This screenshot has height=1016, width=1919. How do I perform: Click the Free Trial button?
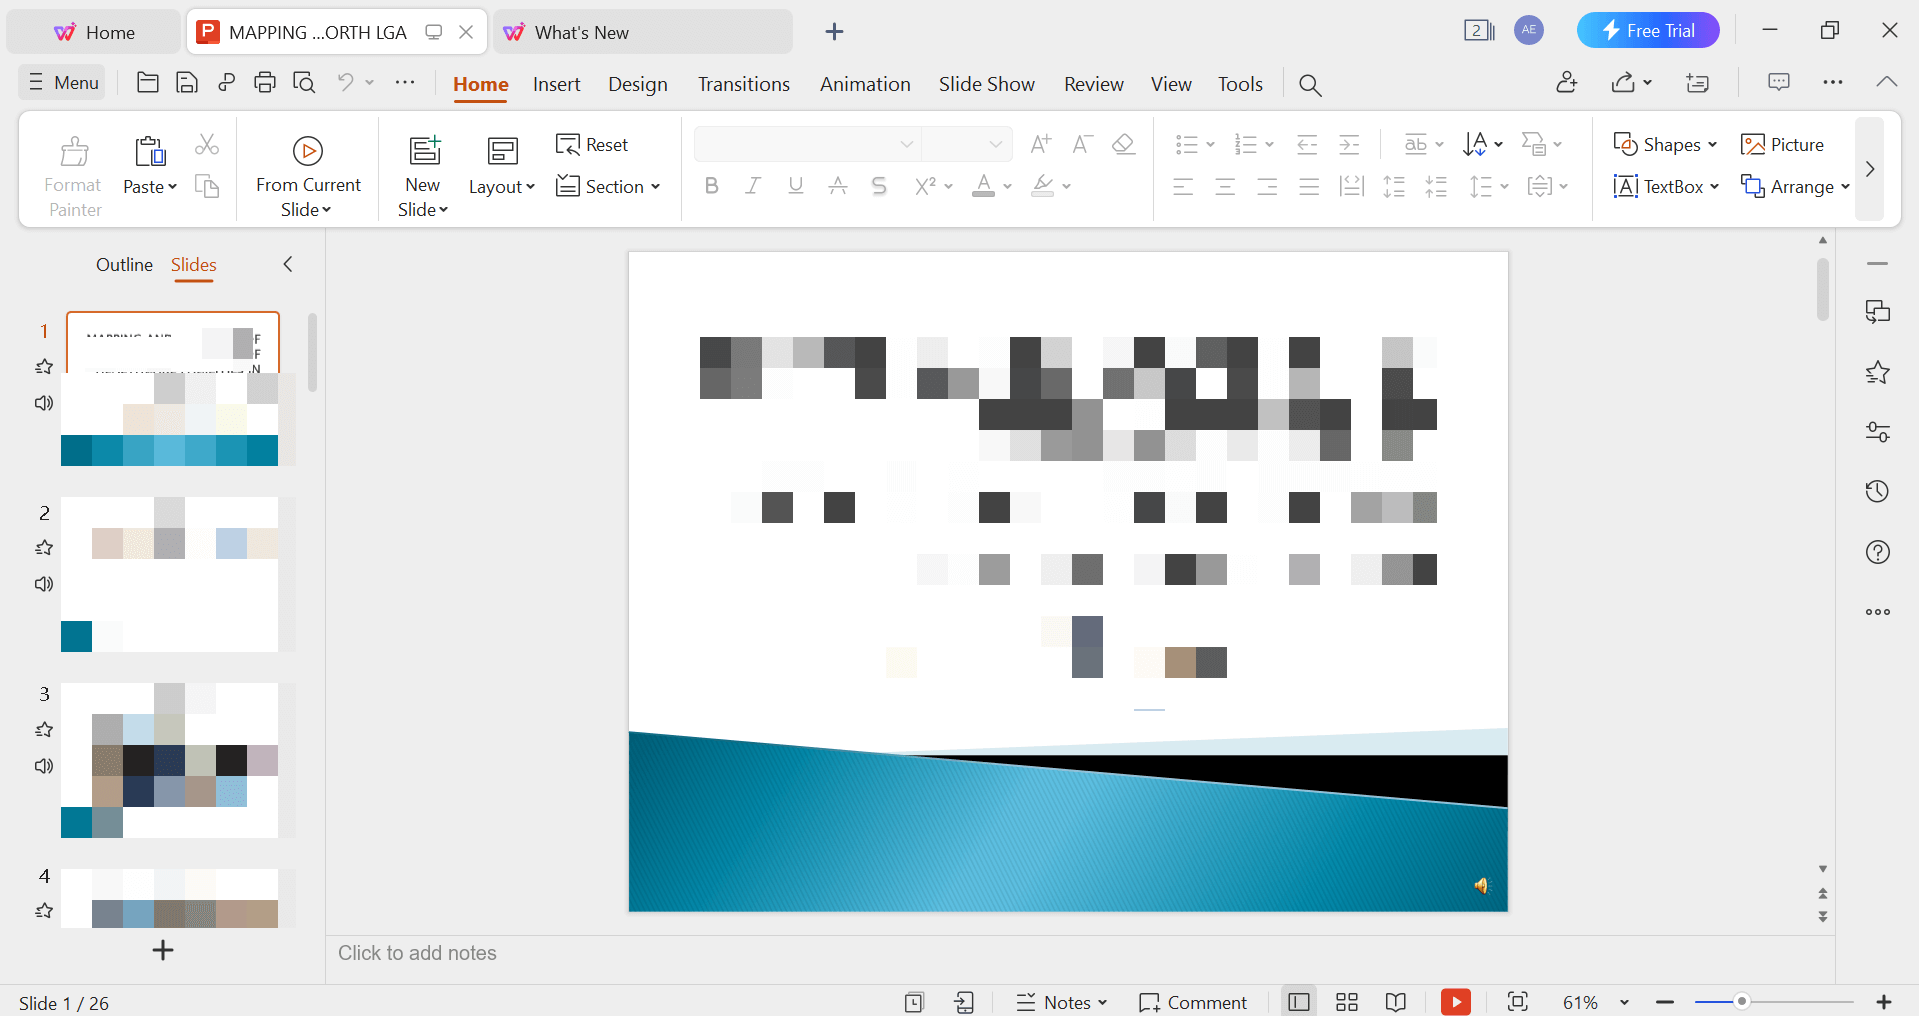pos(1648,30)
